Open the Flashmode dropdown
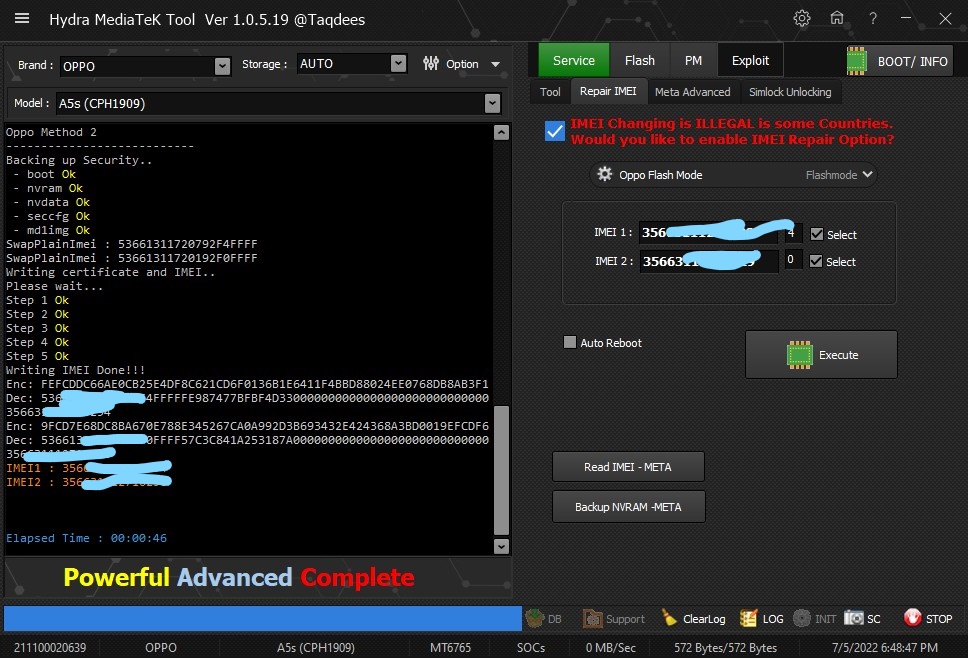This screenshot has height=658, width=968. point(838,175)
